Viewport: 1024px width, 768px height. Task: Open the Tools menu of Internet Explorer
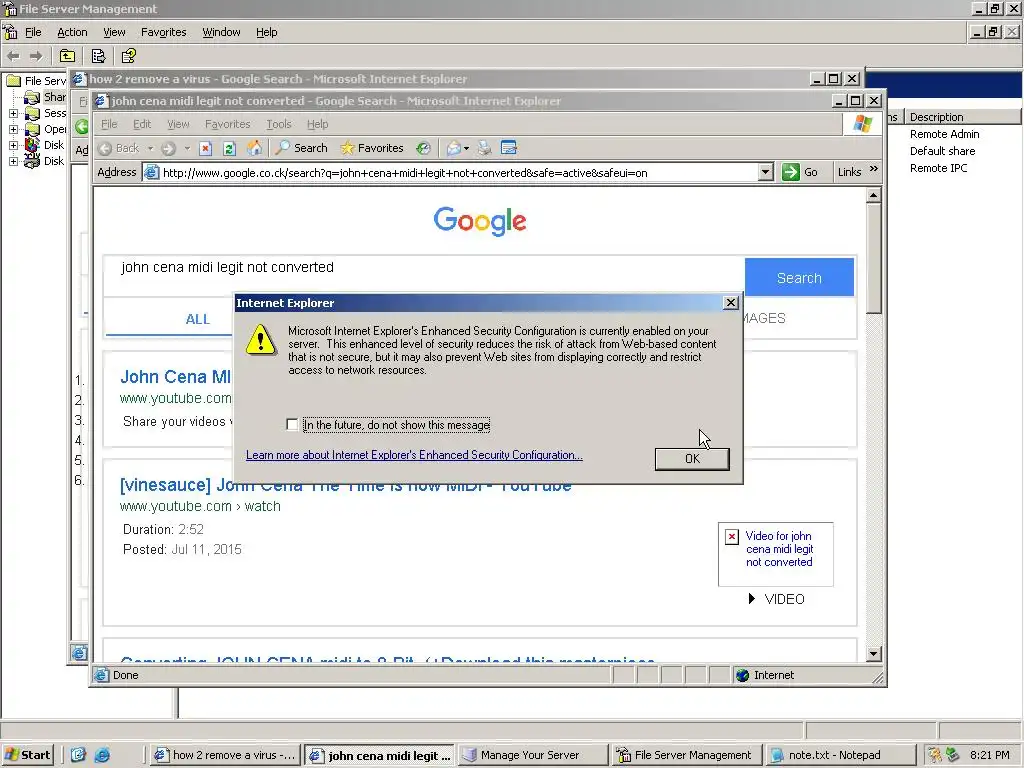coord(278,124)
